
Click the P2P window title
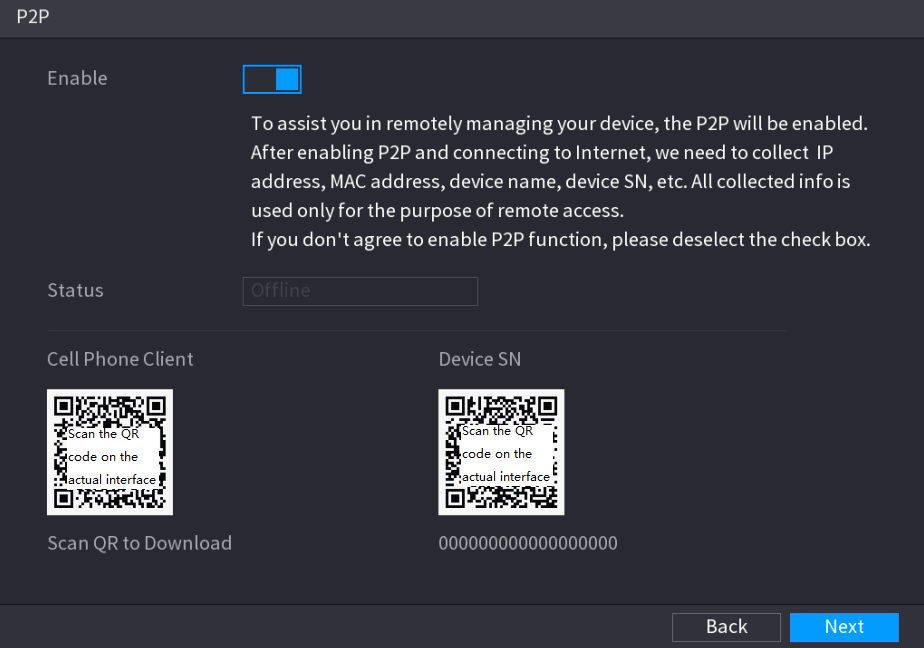[33, 16]
